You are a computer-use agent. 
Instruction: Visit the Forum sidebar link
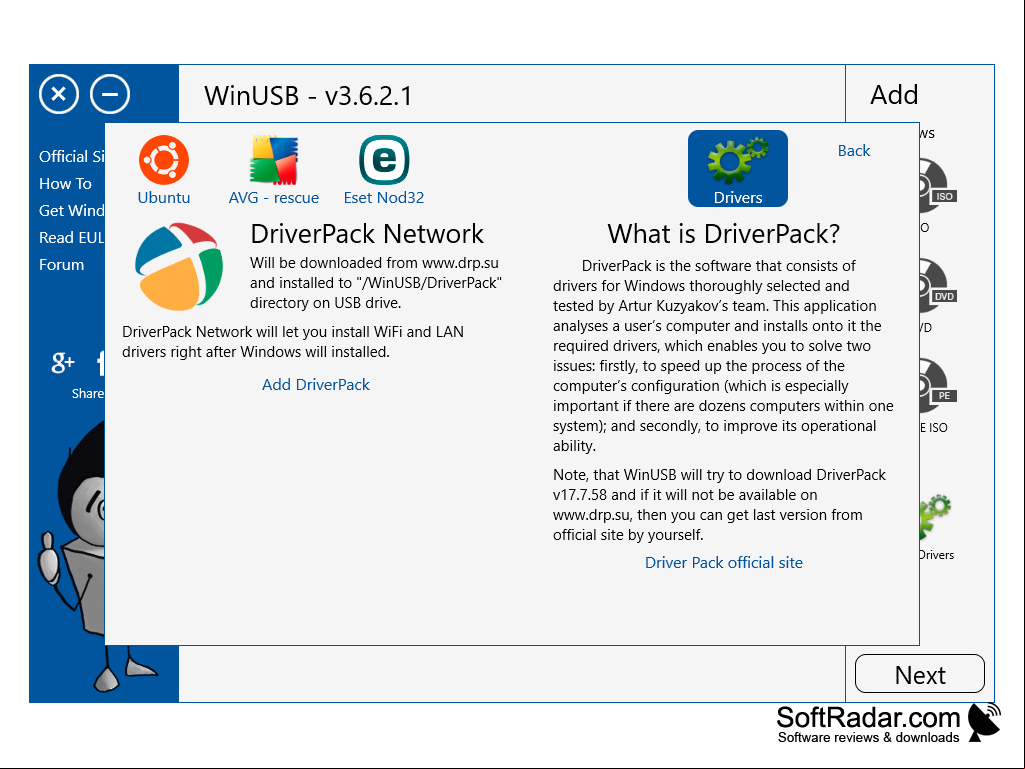[x=61, y=265]
